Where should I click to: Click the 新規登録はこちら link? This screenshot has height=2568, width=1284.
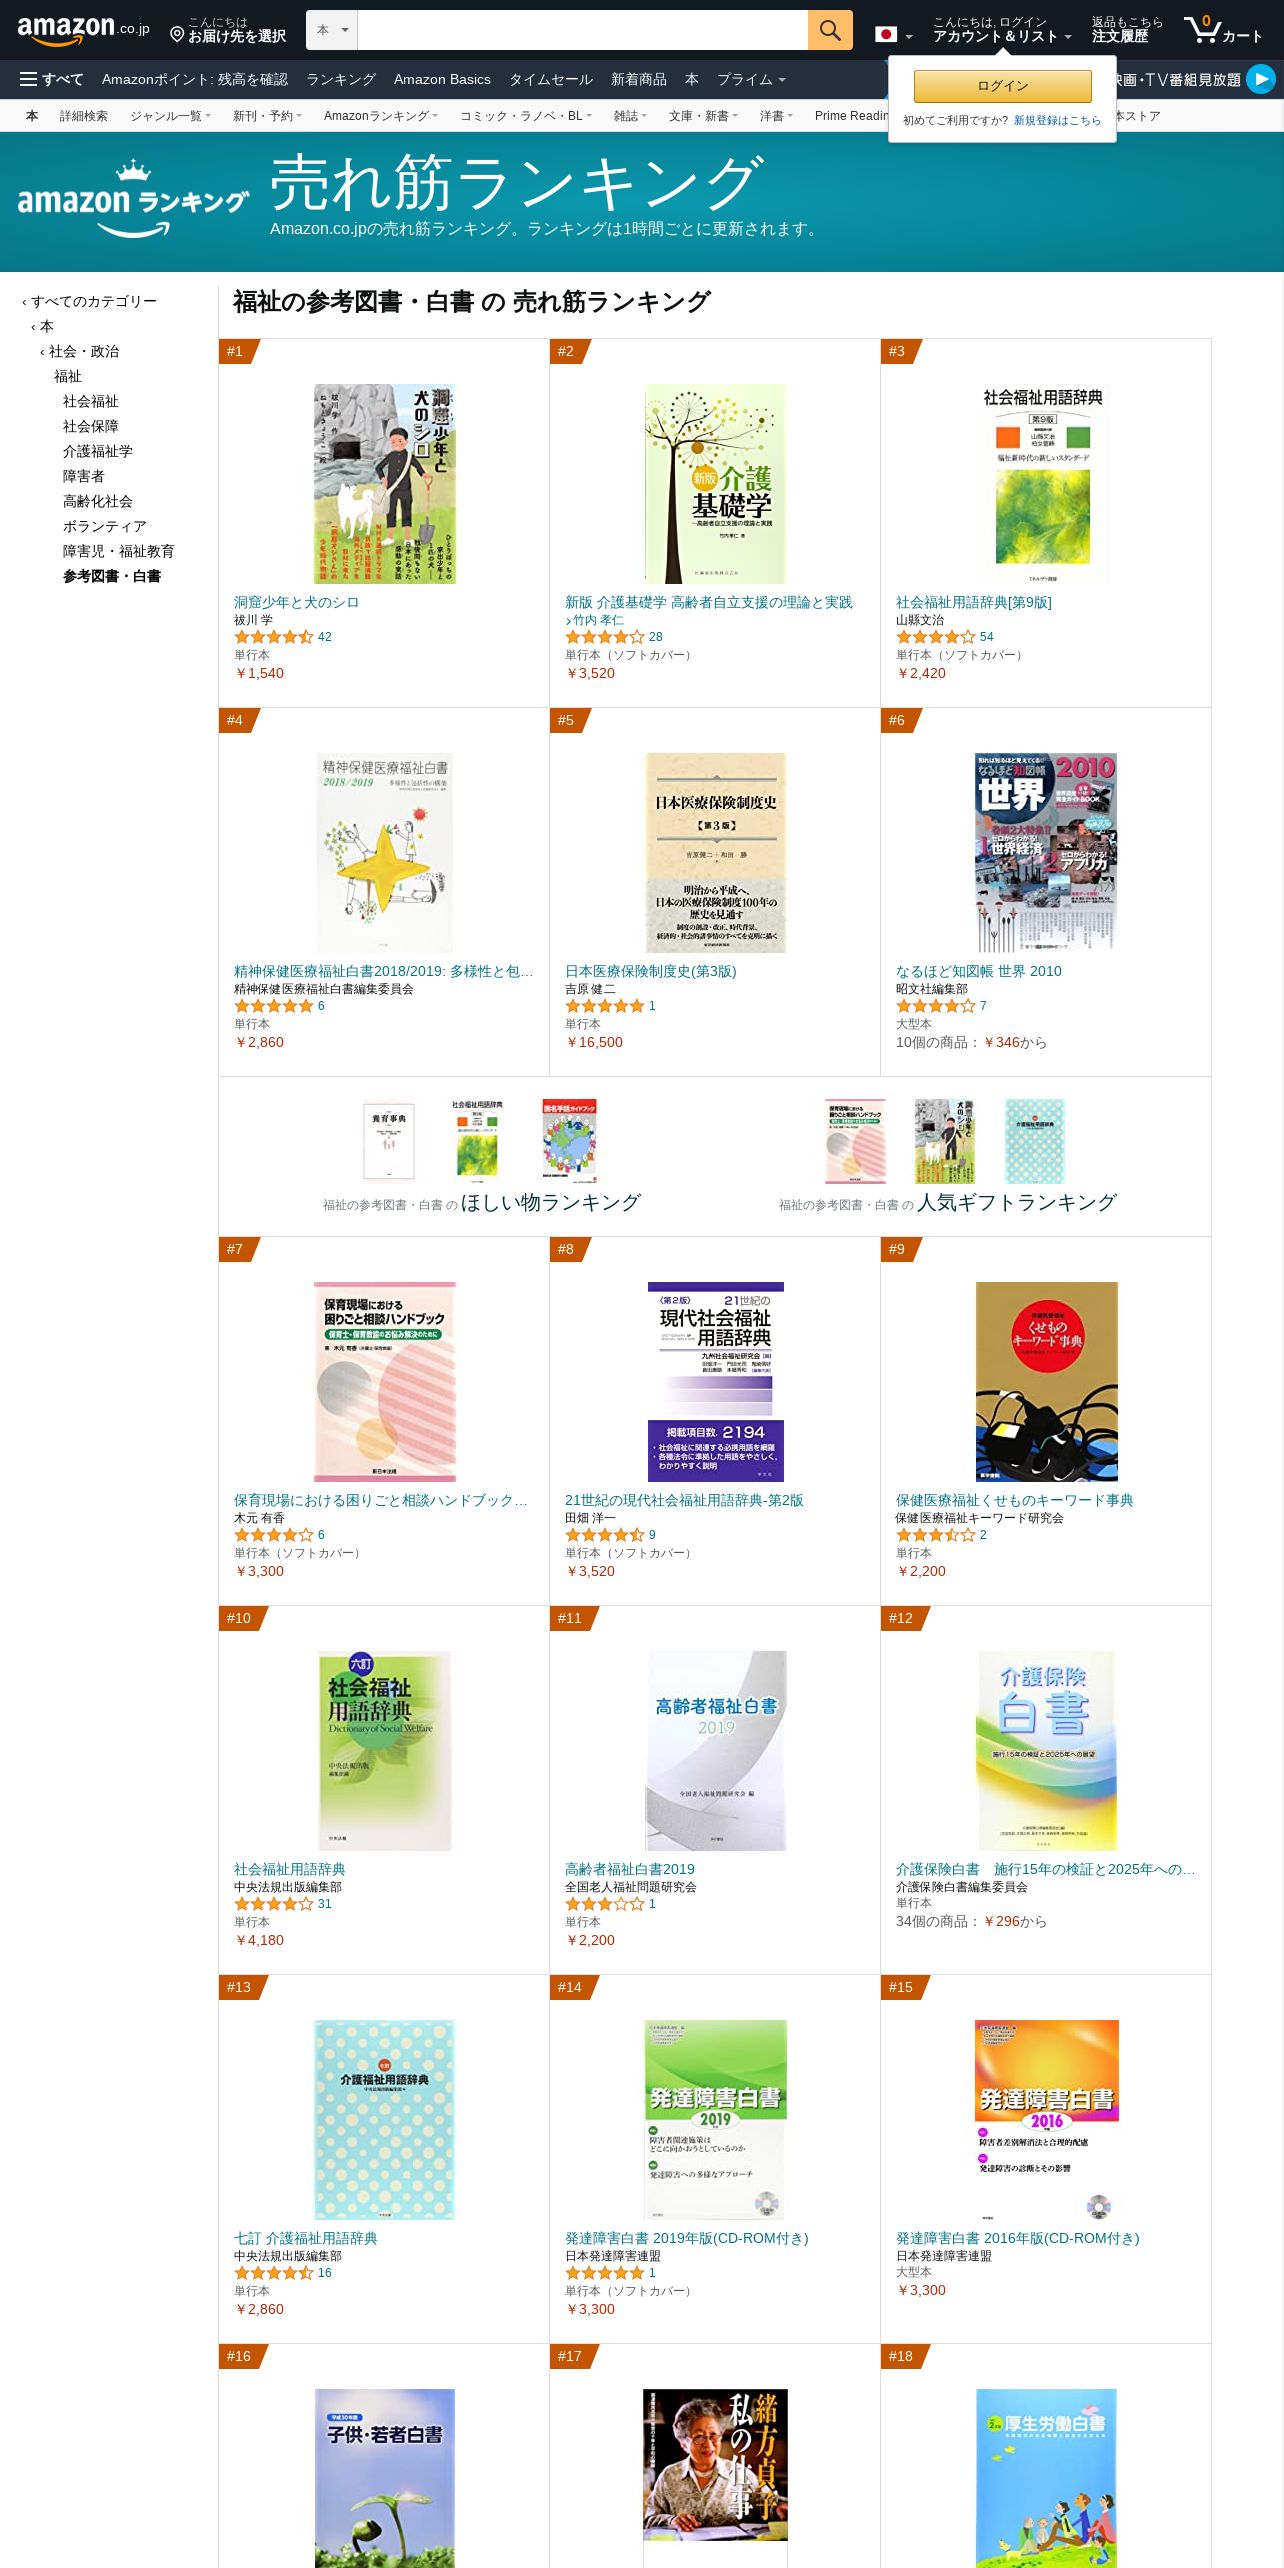pos(1057,120)
